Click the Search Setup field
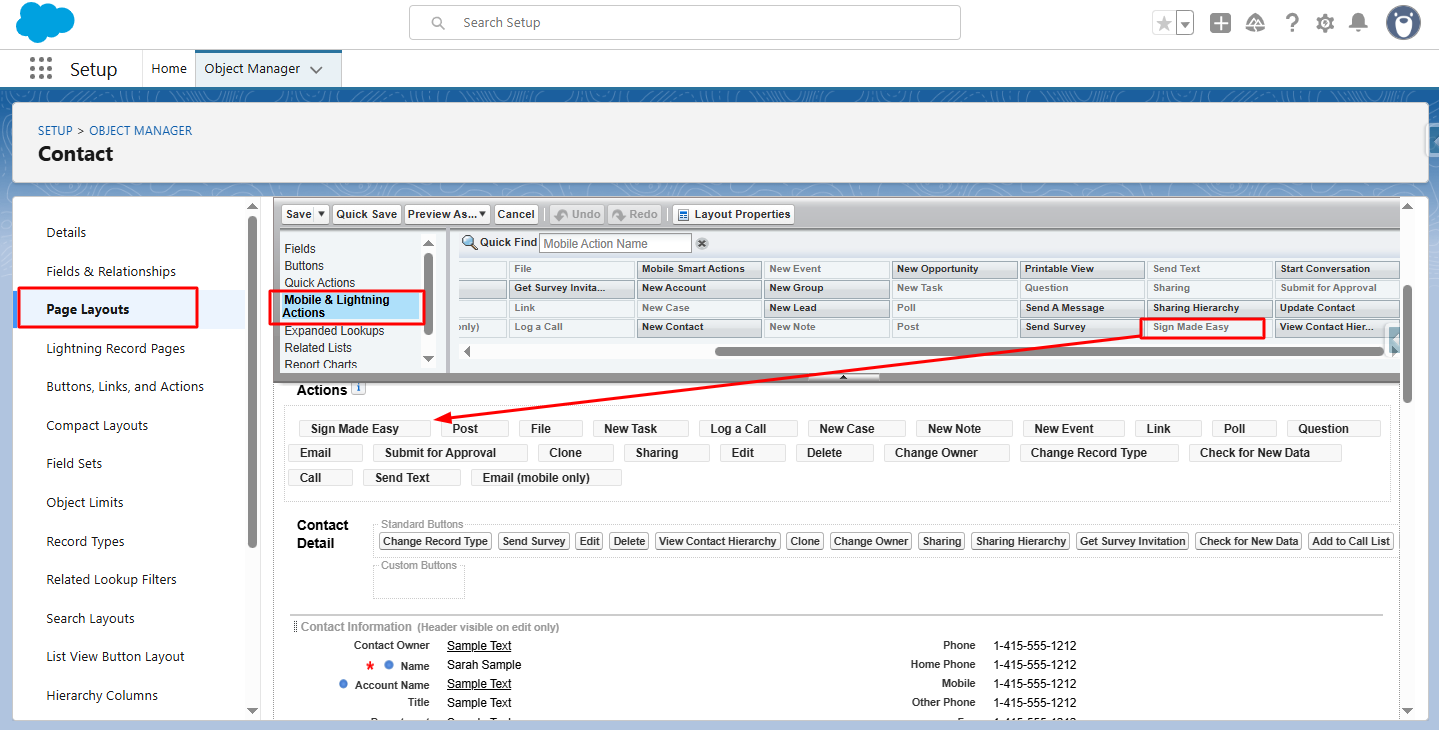The height and width of the screenshot is (730, 1439). [684, 23]
